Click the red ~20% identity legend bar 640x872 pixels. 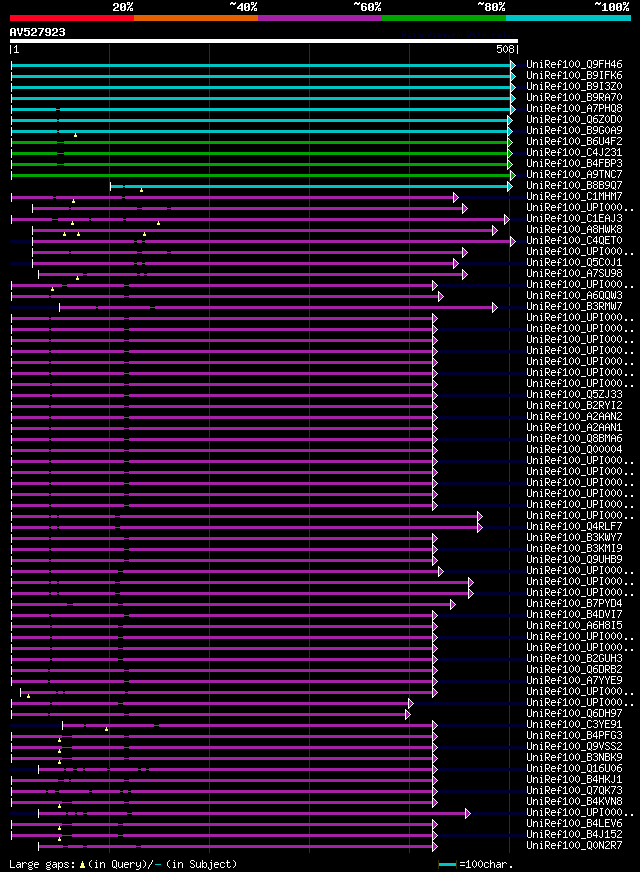[72, 18]
